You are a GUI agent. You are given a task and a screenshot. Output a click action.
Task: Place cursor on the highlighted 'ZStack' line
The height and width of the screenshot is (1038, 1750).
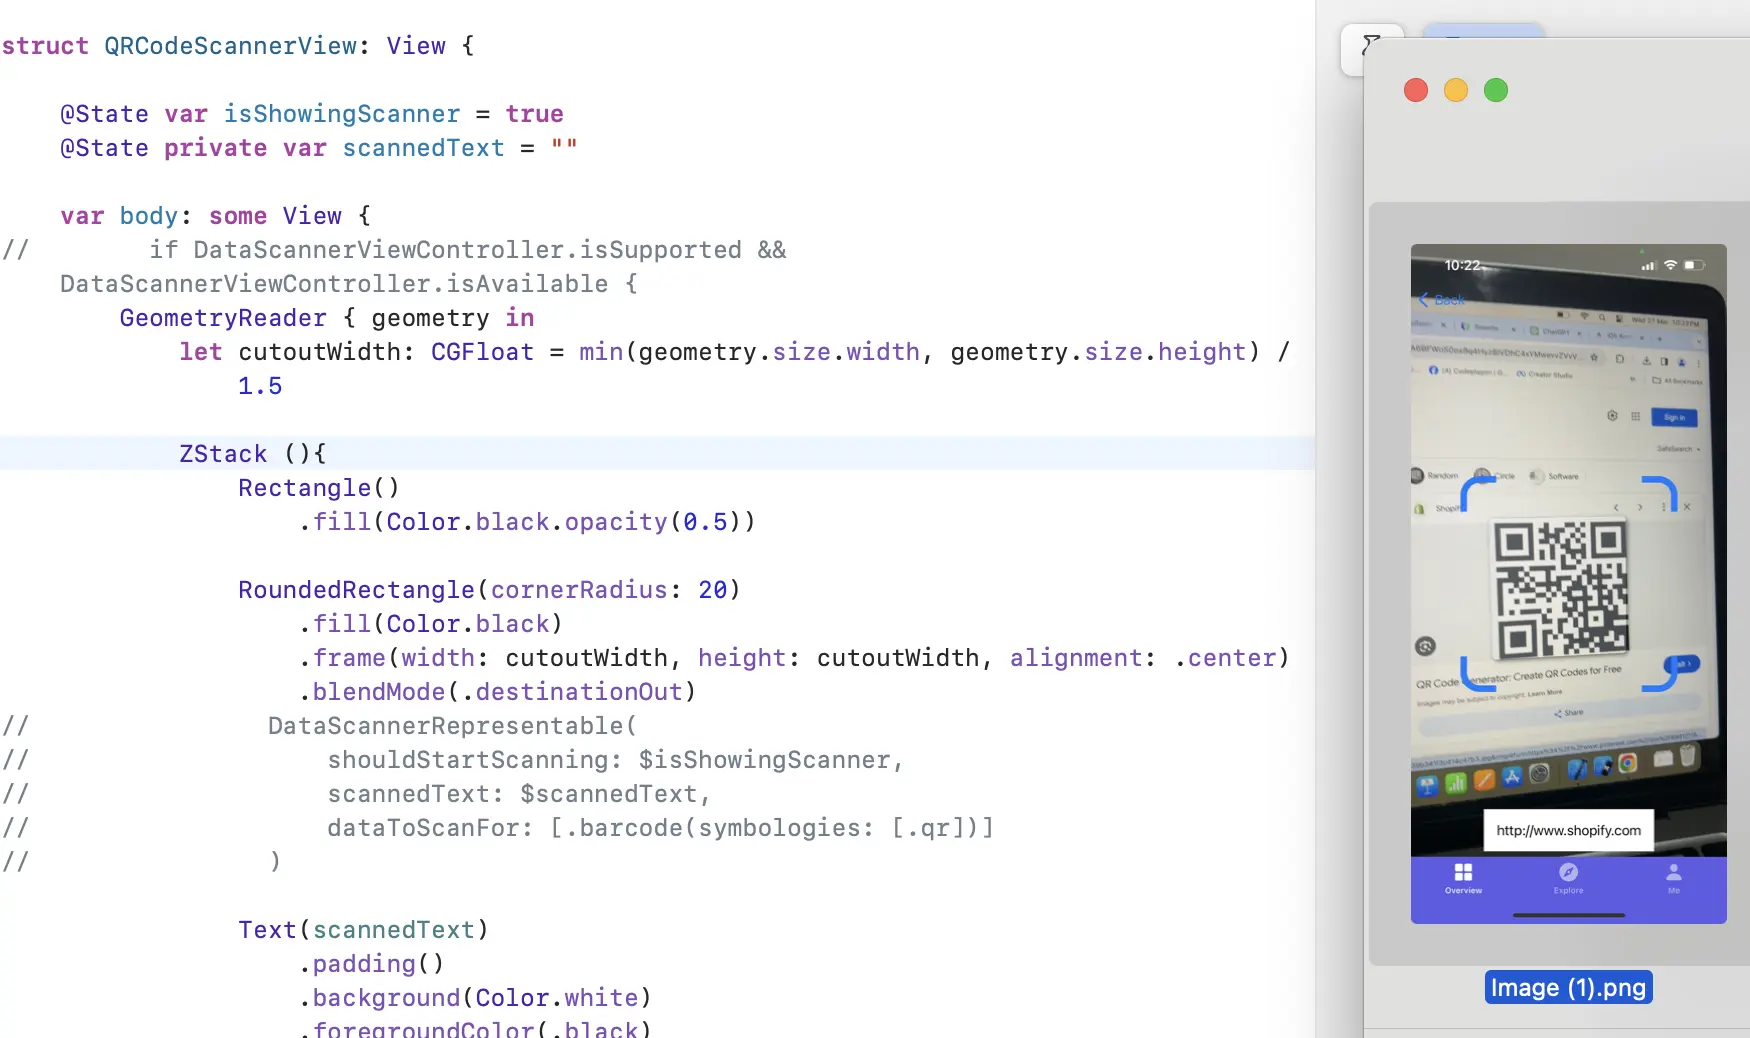pyautogui.click(x=657, y=453)
